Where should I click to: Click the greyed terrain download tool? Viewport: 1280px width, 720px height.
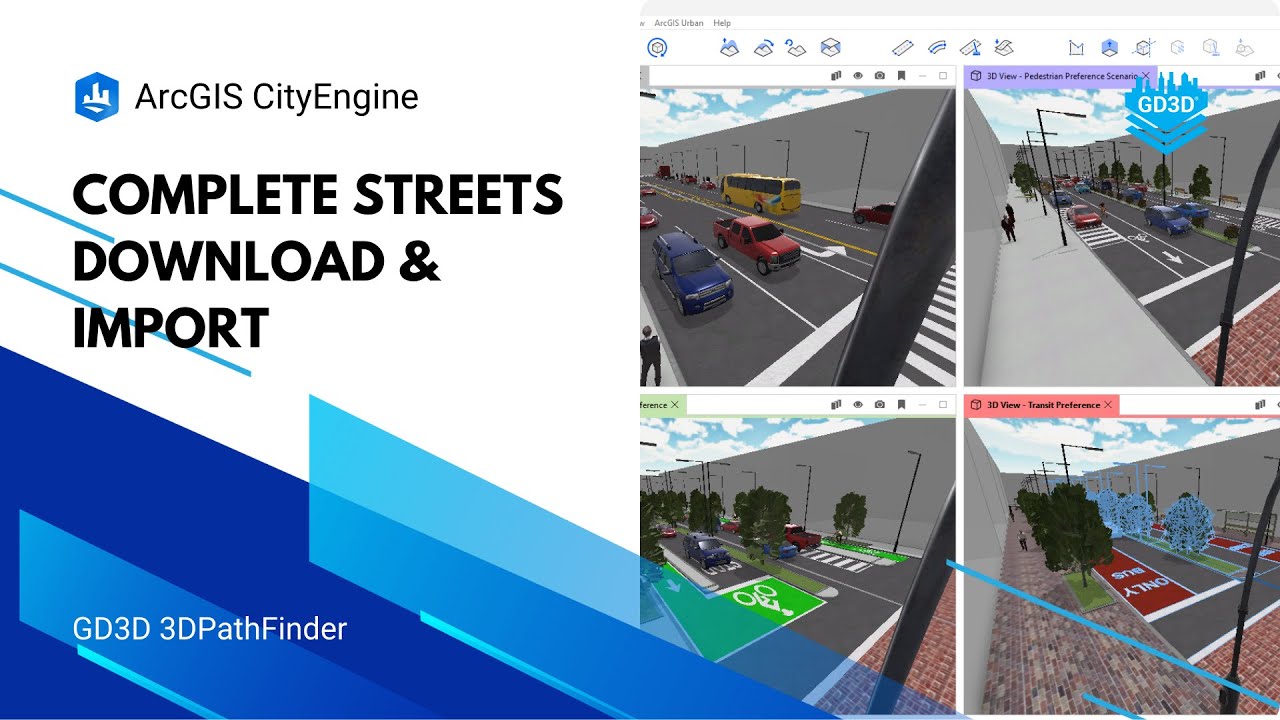coord(1243,47)
